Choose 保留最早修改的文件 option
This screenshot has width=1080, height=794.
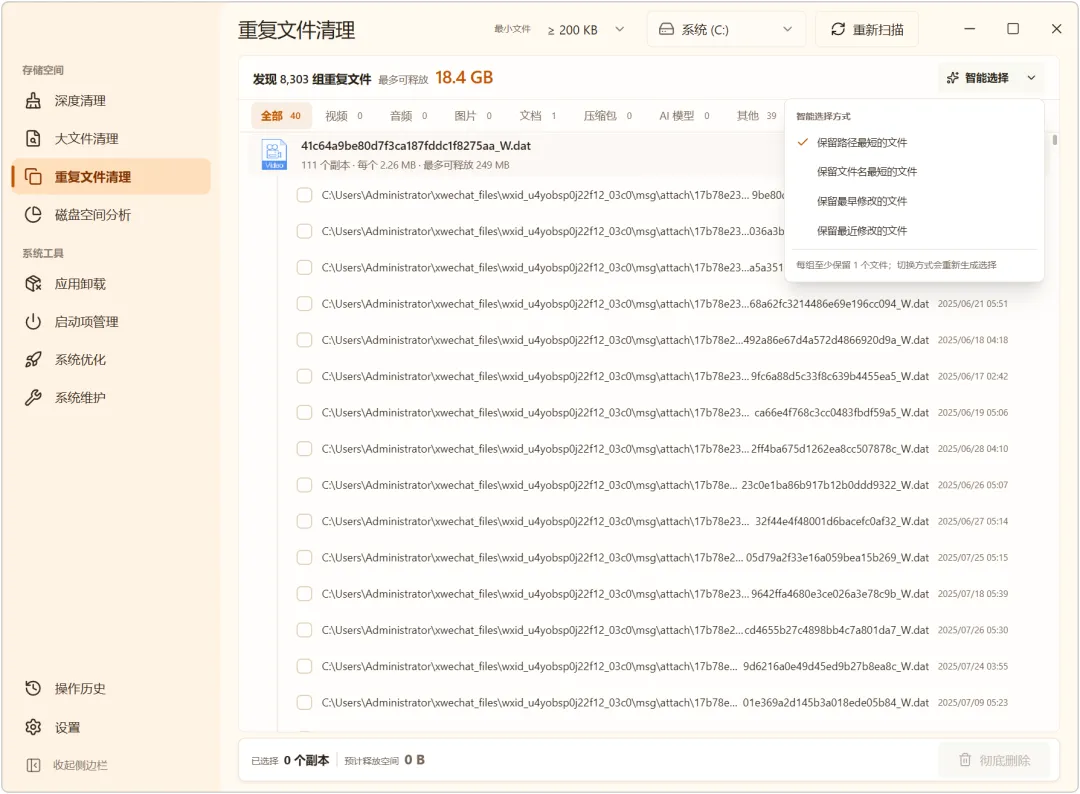[914, 201]
